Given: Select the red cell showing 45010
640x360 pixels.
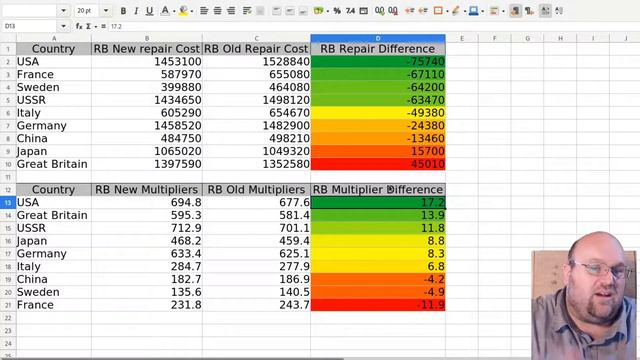Looking at the screenshot, I should tap(378, 164).
